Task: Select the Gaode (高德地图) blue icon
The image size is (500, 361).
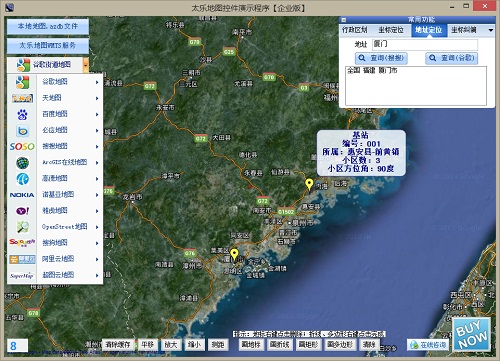Action: 22,179
